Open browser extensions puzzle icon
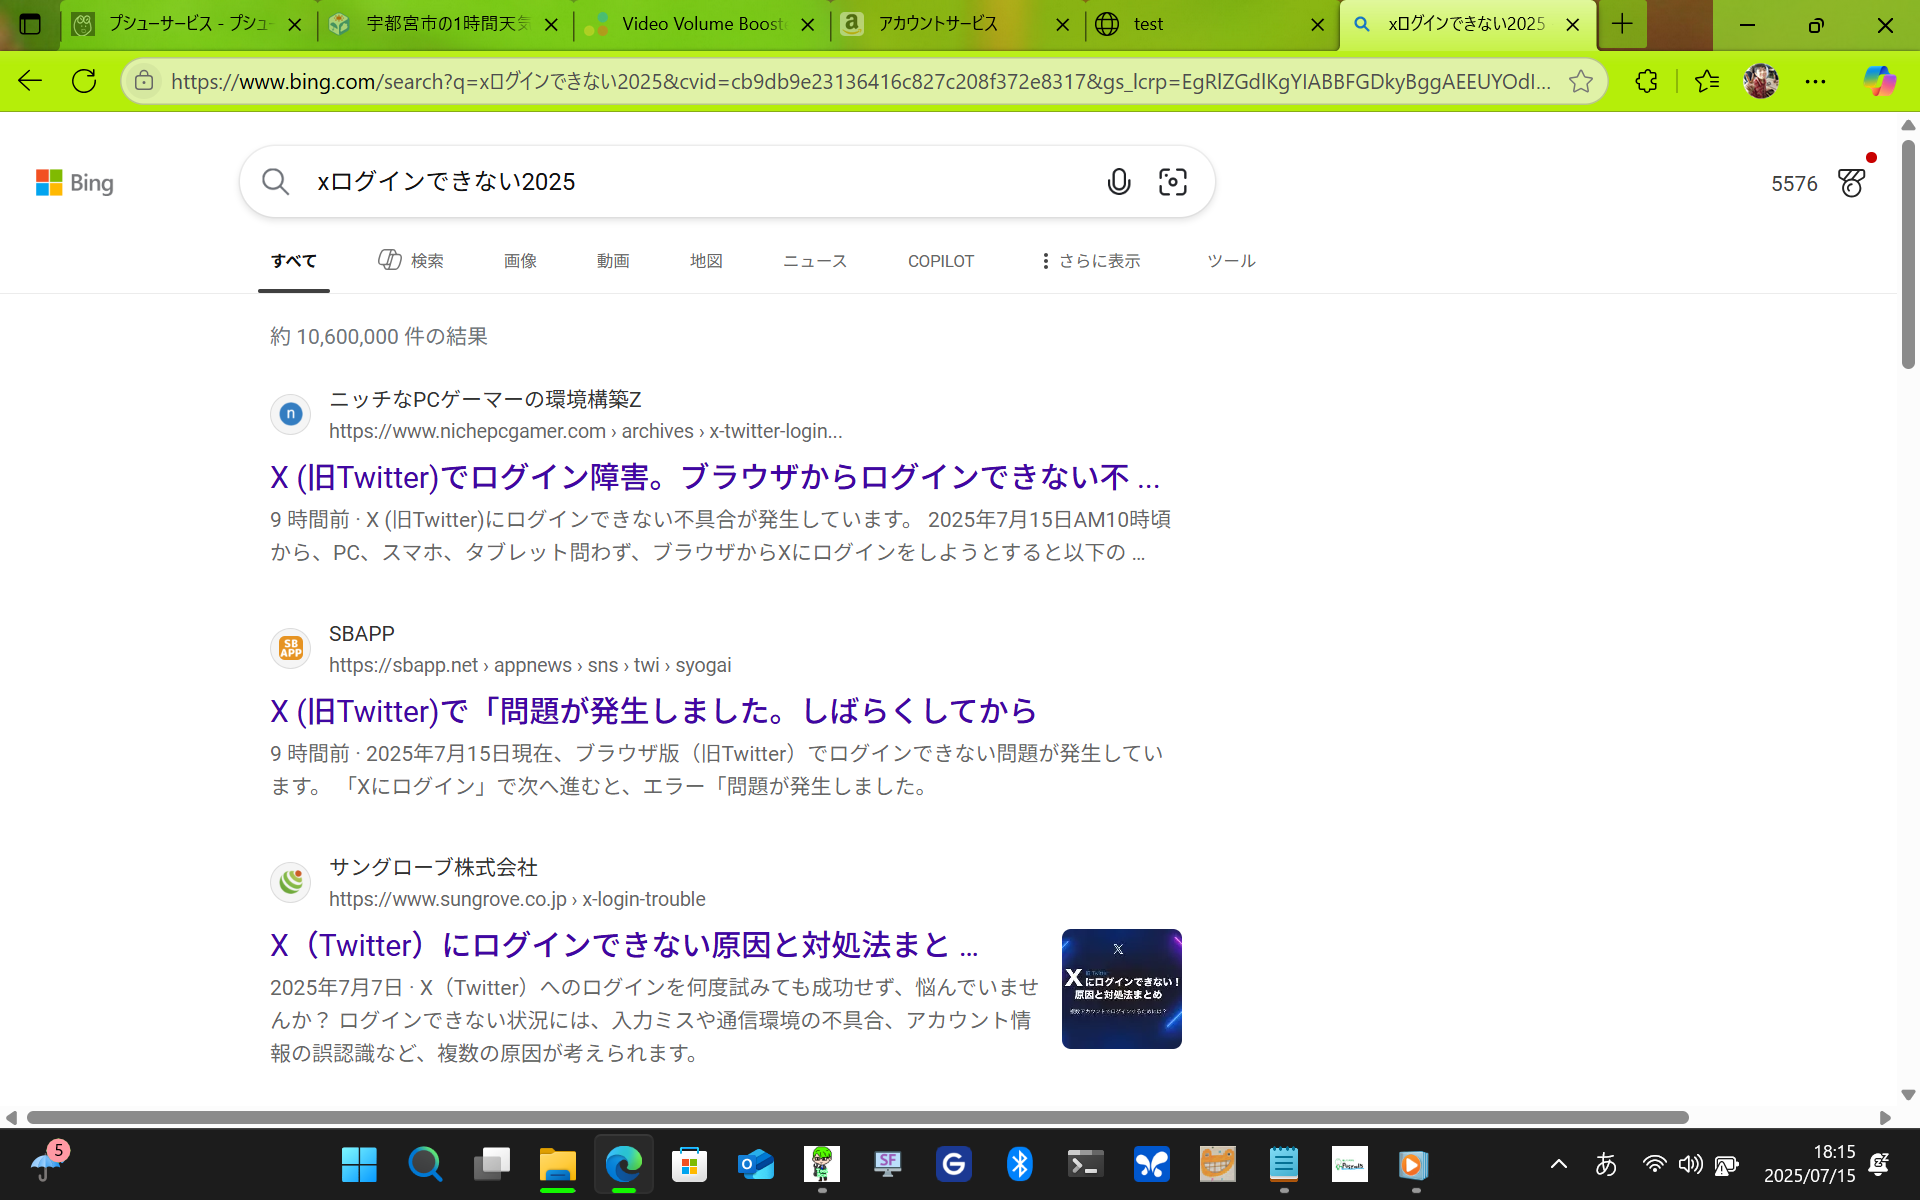The height and width of the screenshot is (1200, 1920). (x=1646, y=81)
